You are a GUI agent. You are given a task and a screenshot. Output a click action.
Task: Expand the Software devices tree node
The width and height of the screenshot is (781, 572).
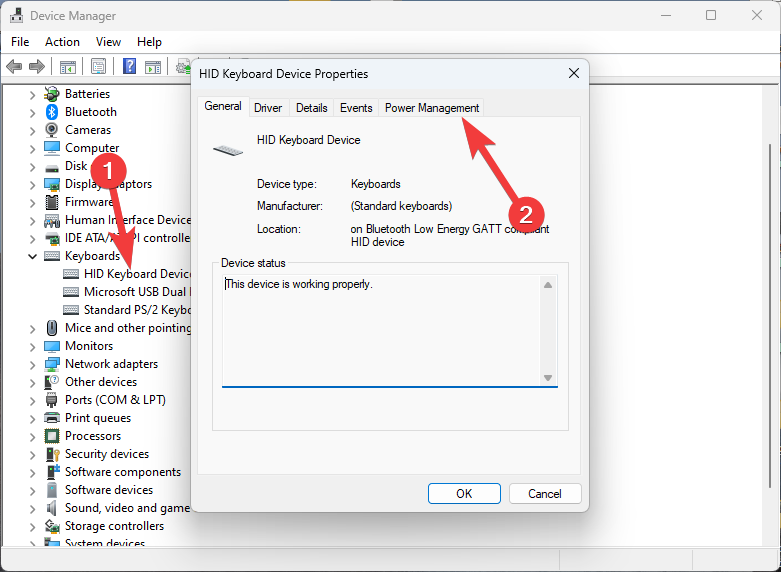(32, 491)
